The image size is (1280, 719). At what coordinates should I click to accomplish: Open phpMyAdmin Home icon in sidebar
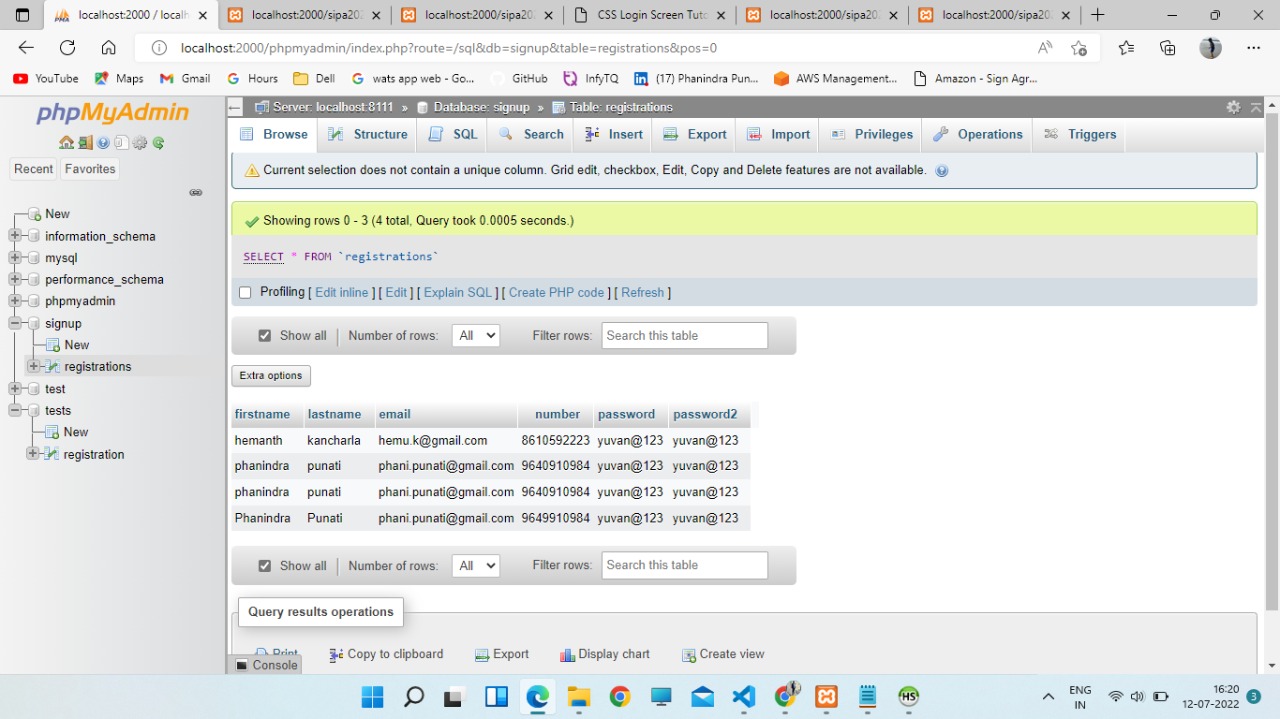coord(66,143)
